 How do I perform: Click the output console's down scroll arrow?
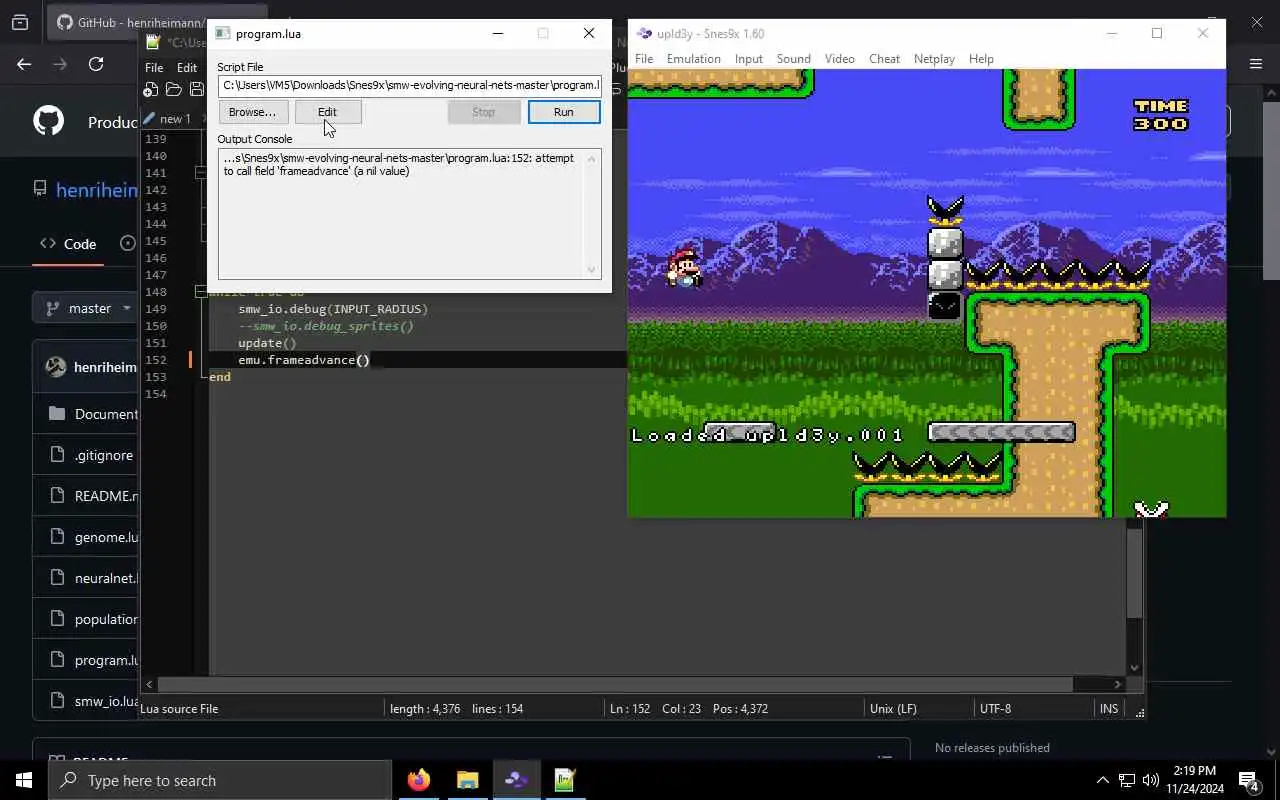click(592, 270)
